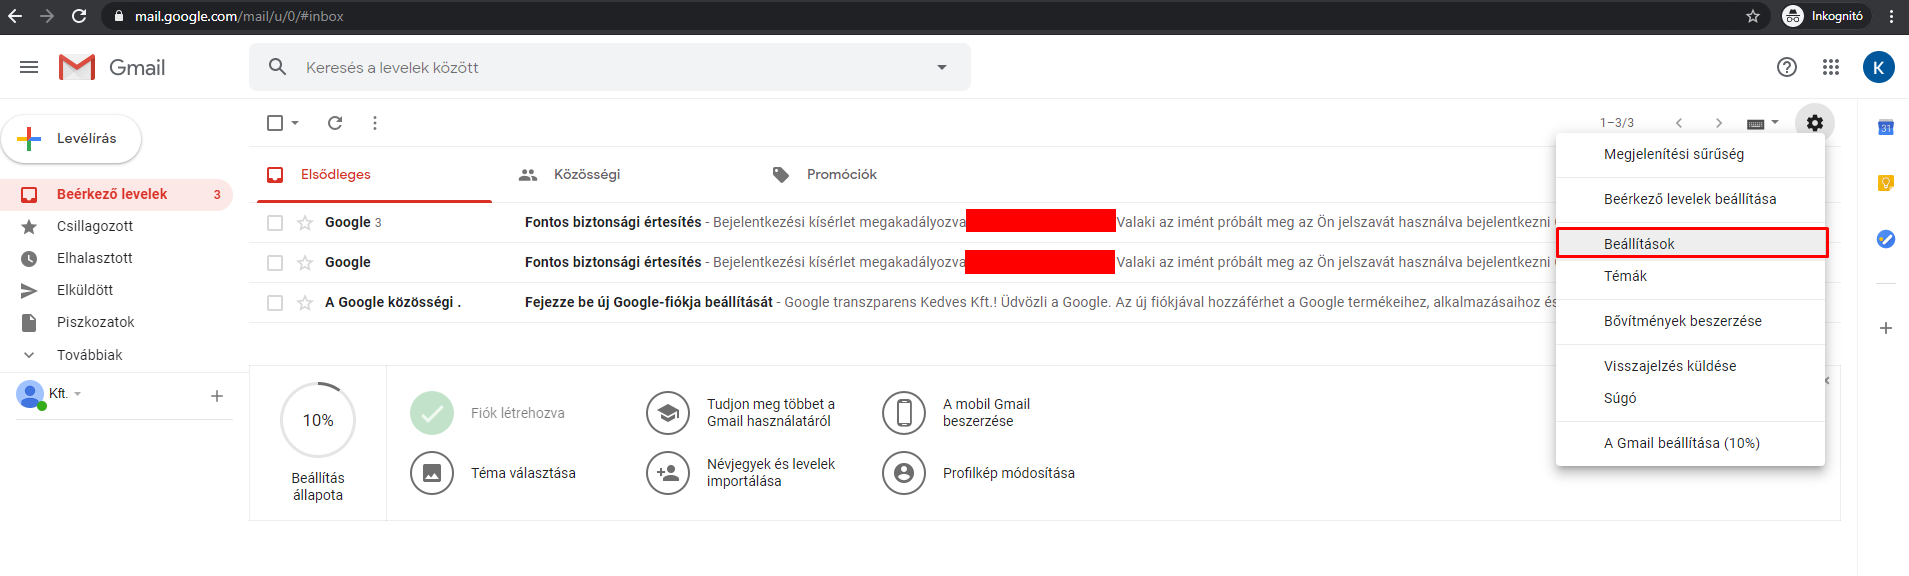The width and height of the screenshot is (1909, 576).
Task: Switch to the Közösségi tab
Action: point(569,175)
